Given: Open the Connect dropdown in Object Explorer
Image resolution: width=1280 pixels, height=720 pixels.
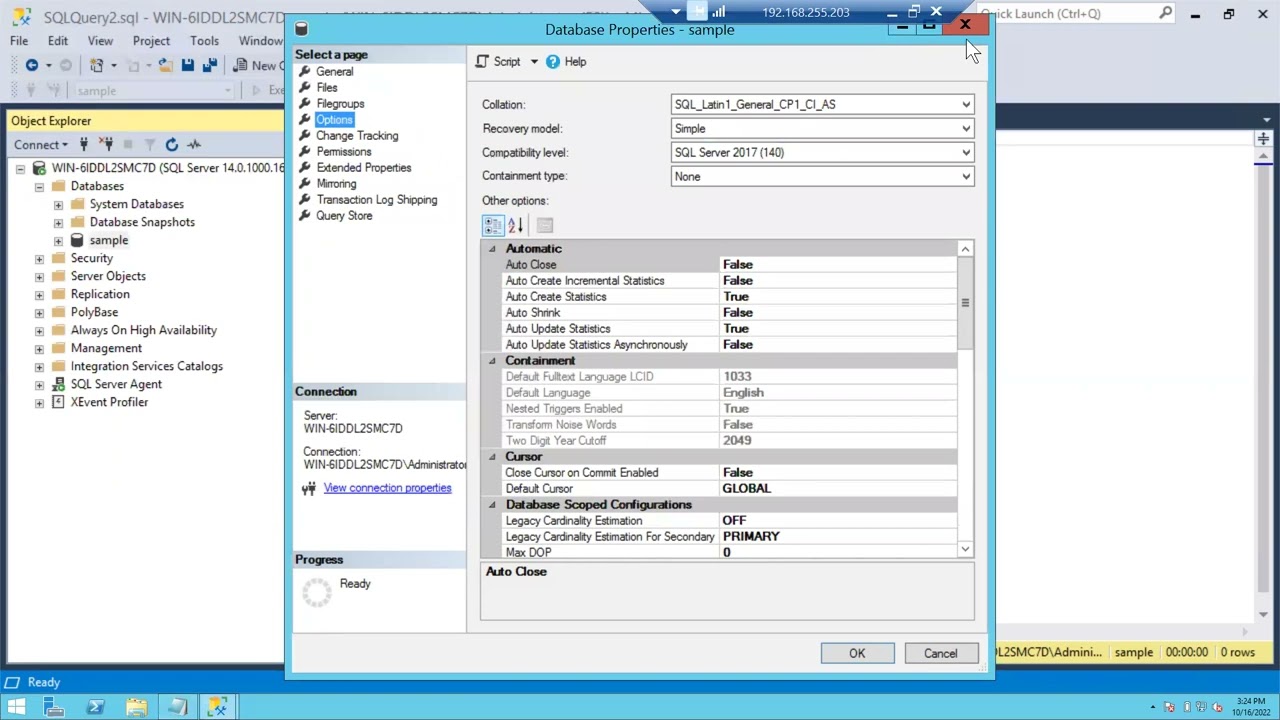Looking at the screenshot, I should 41,145.
